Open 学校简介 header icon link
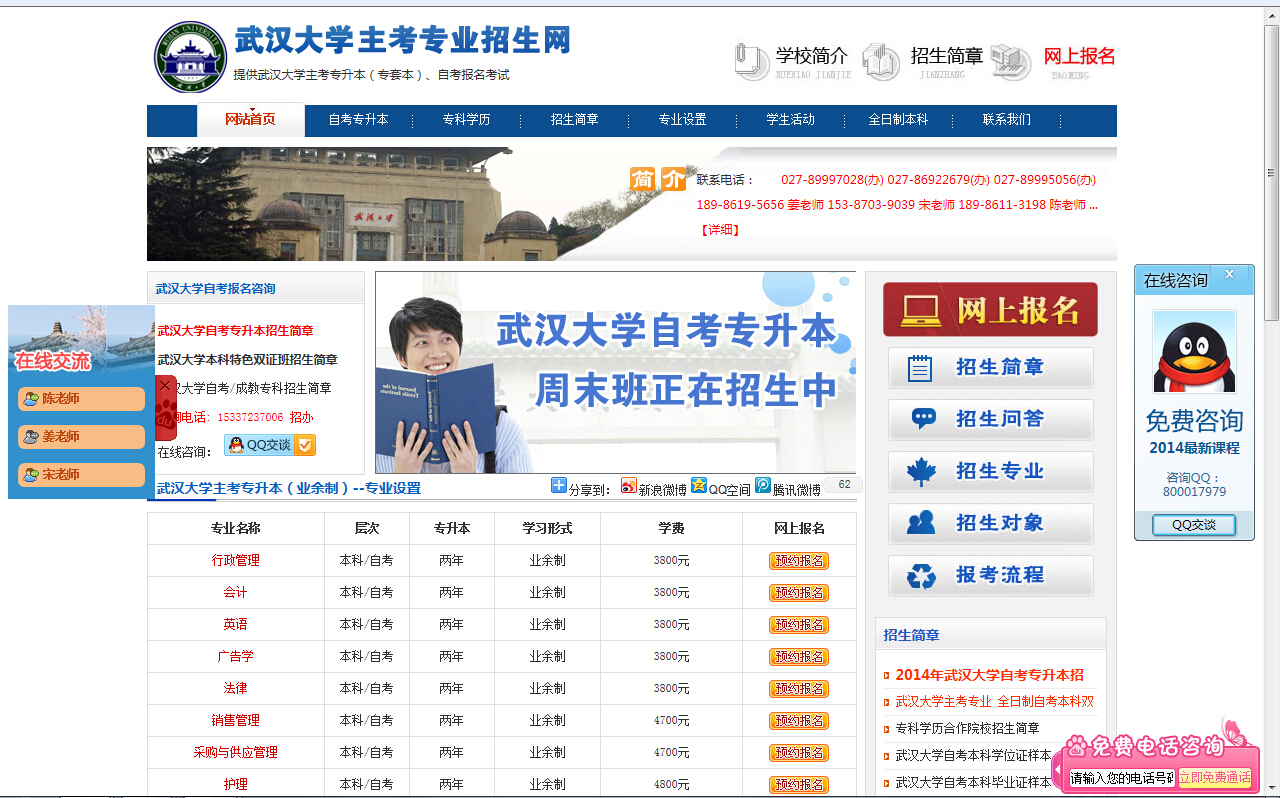Viewport: 1280px width, 798px height. tap(793, 62)
